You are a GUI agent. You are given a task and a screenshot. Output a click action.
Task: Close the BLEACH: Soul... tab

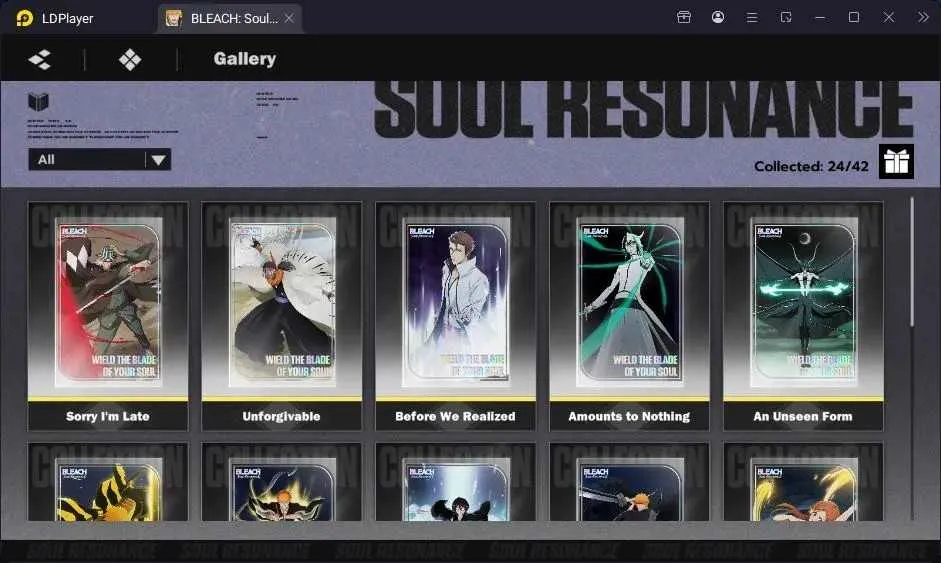[x=289, y=18]
